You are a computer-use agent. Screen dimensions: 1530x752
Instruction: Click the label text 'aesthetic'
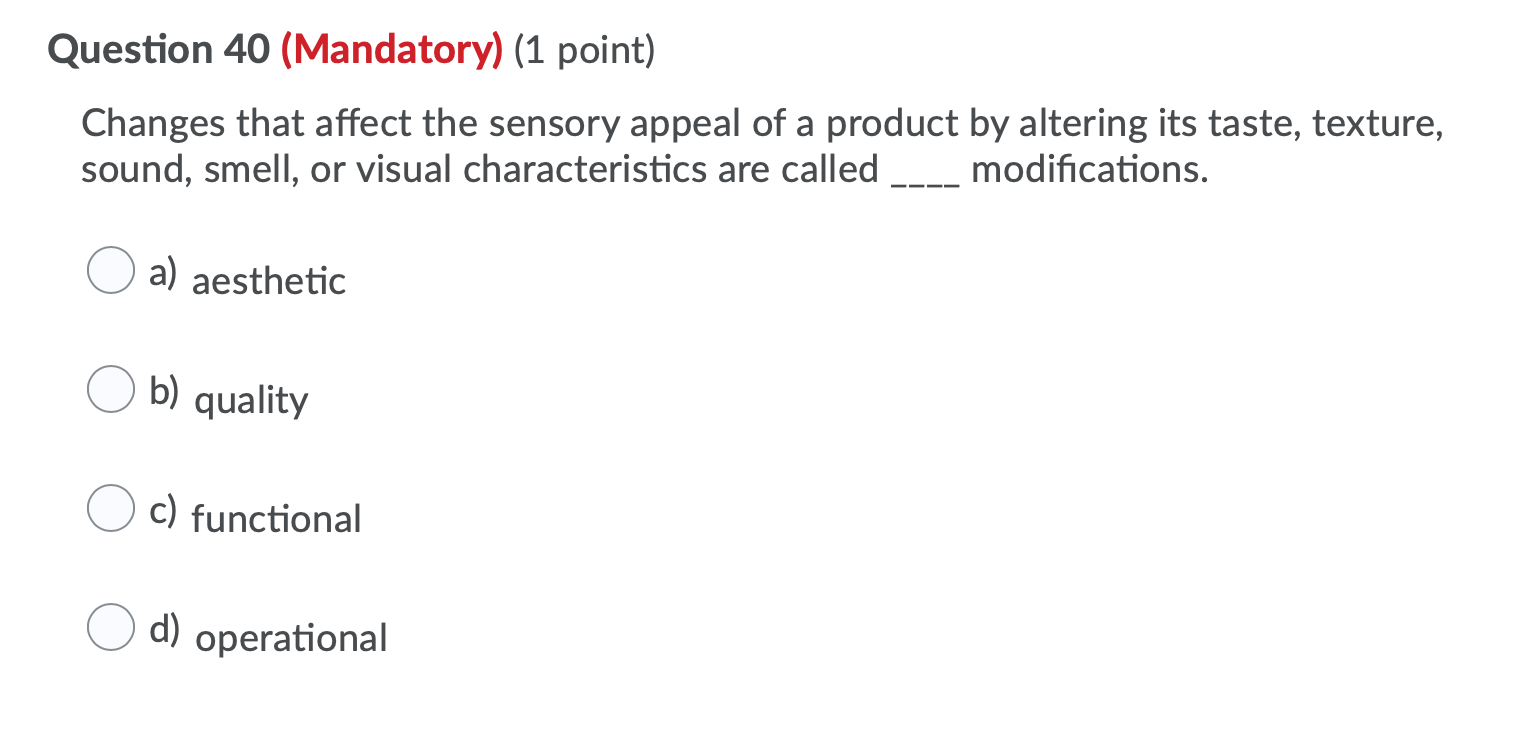(268, 282)
